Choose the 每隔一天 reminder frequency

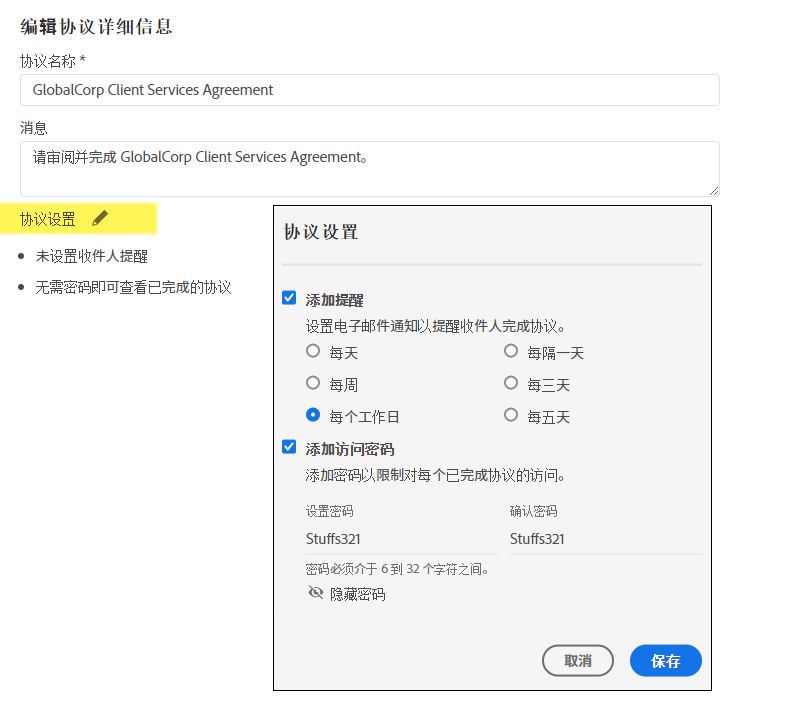tap(511, 351)
